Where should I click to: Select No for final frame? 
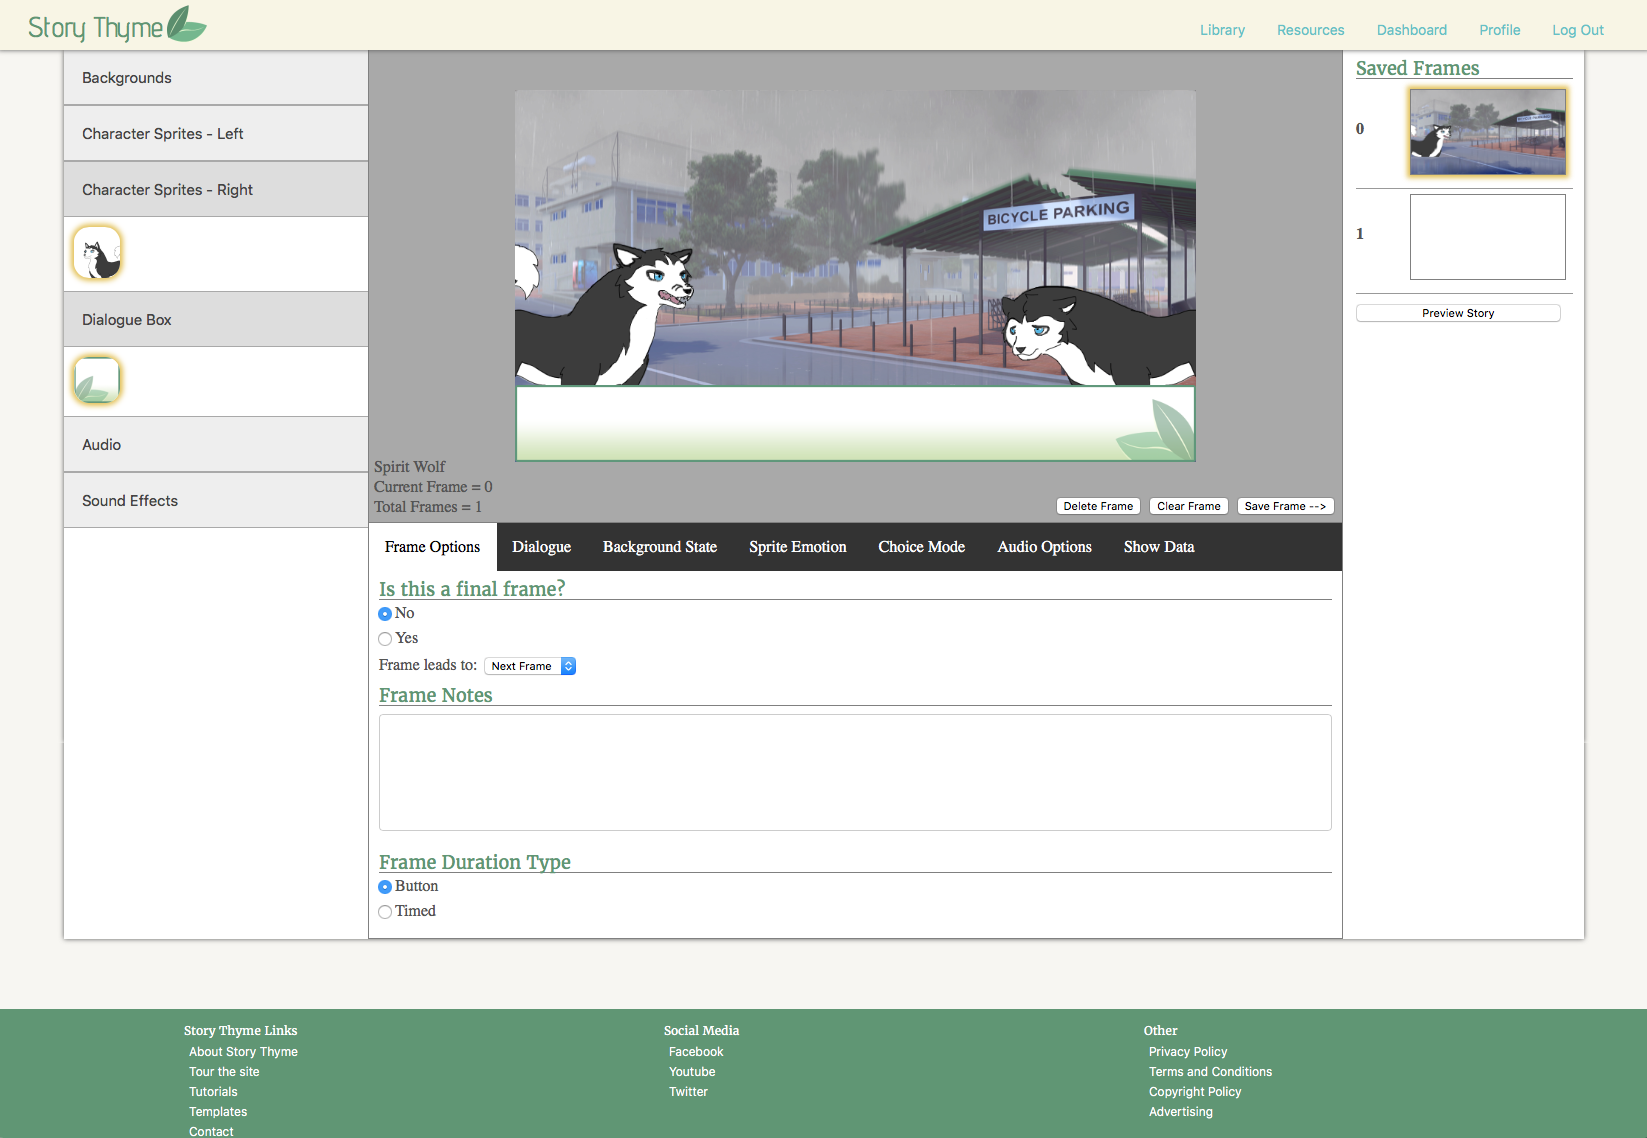[x=385, y=614]
